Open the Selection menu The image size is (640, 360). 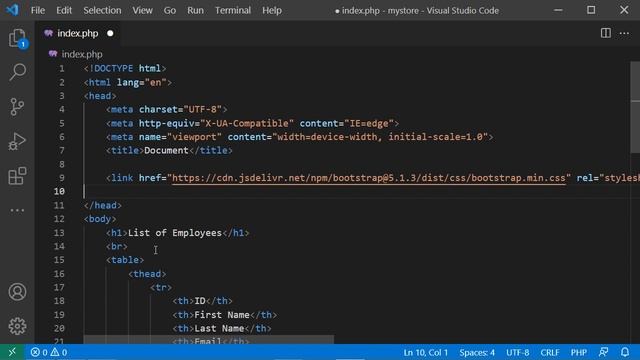[x=102, y=10]
